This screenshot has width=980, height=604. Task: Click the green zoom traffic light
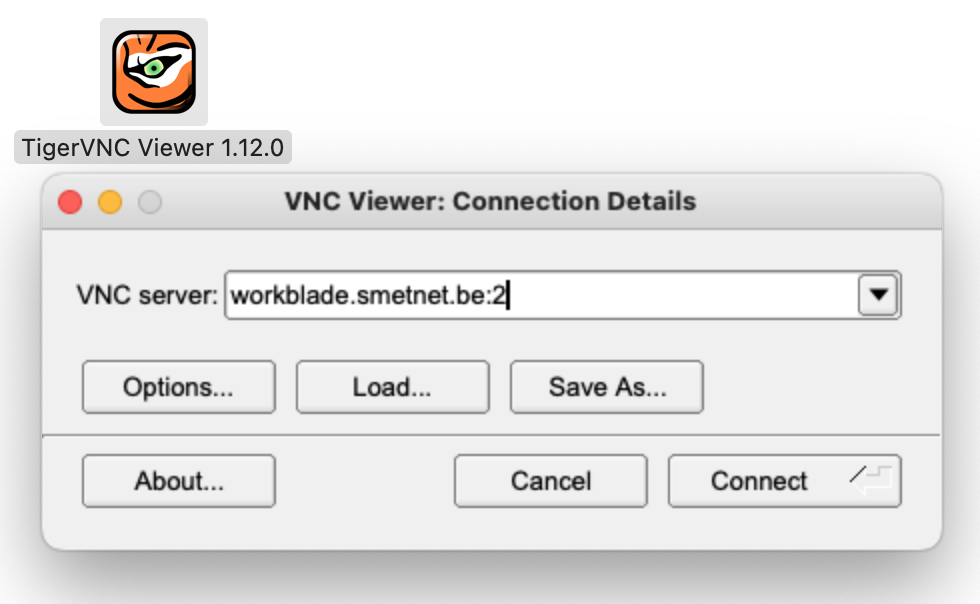150,202
